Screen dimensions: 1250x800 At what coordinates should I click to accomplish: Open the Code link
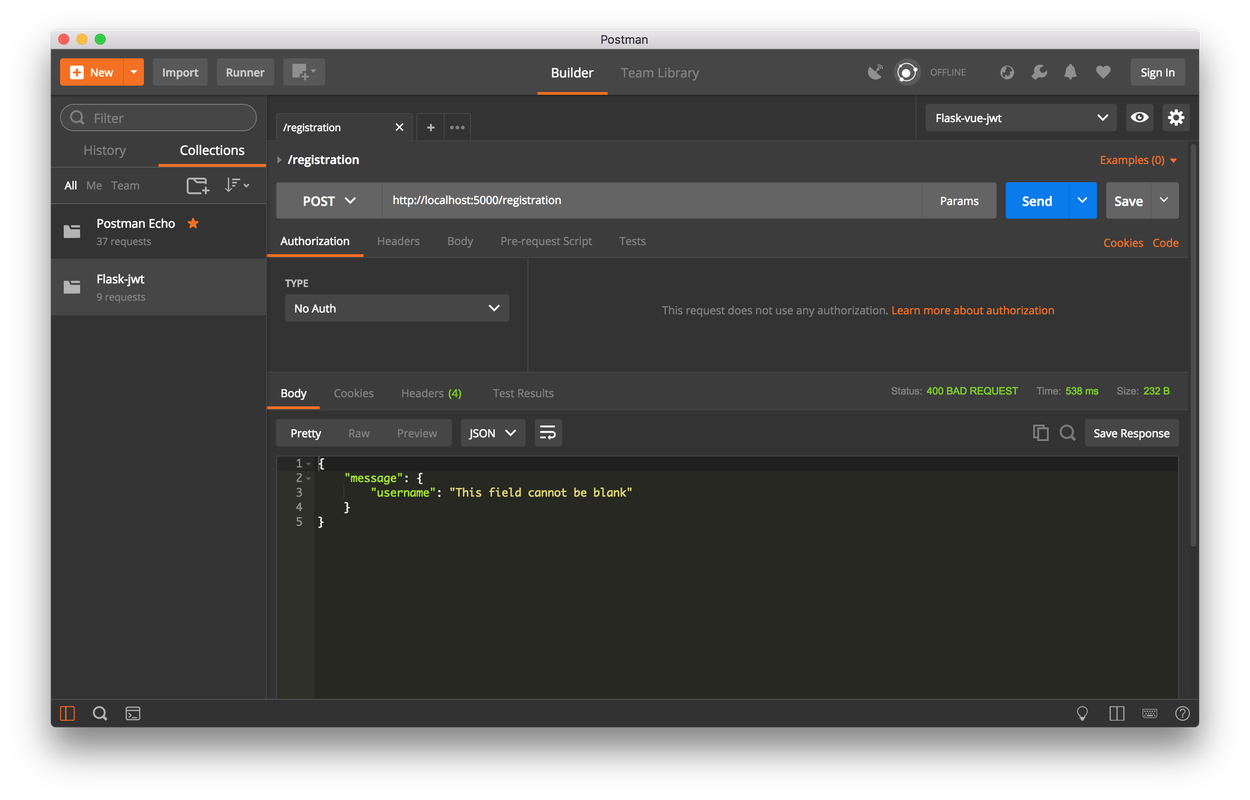[x=1165, y=243]
